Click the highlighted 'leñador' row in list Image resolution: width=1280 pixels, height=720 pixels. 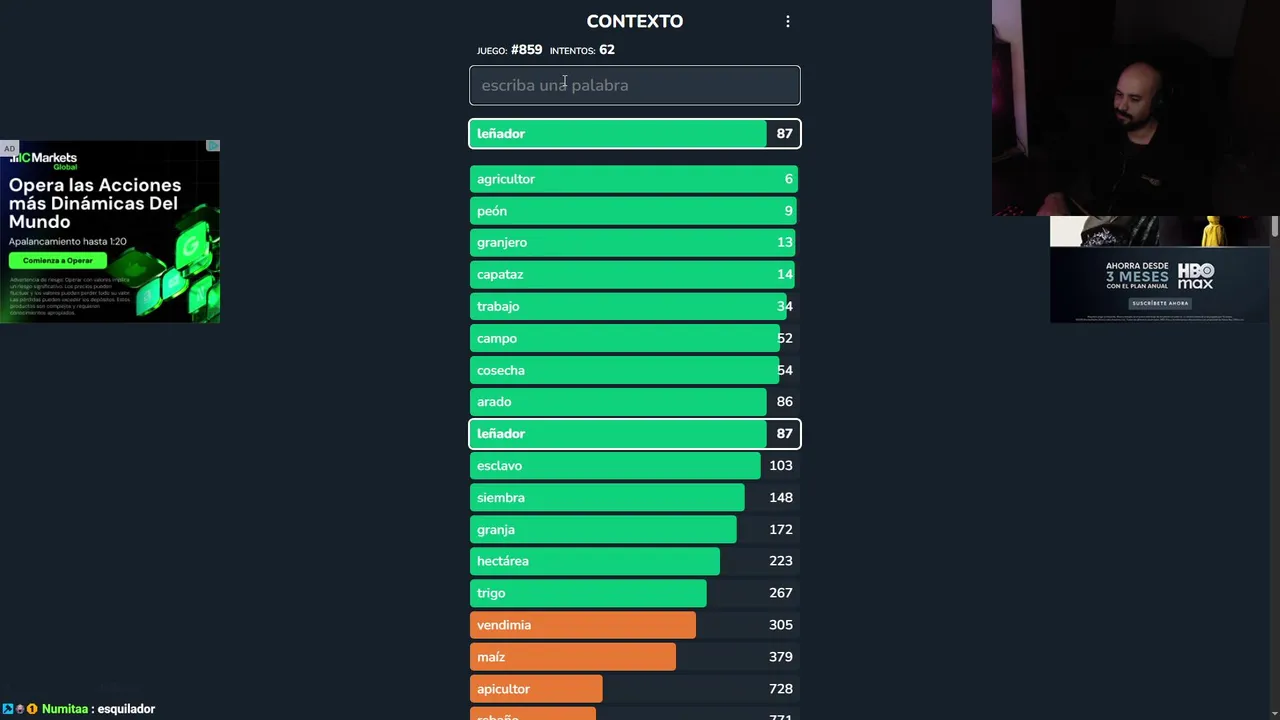coord(635,434)
